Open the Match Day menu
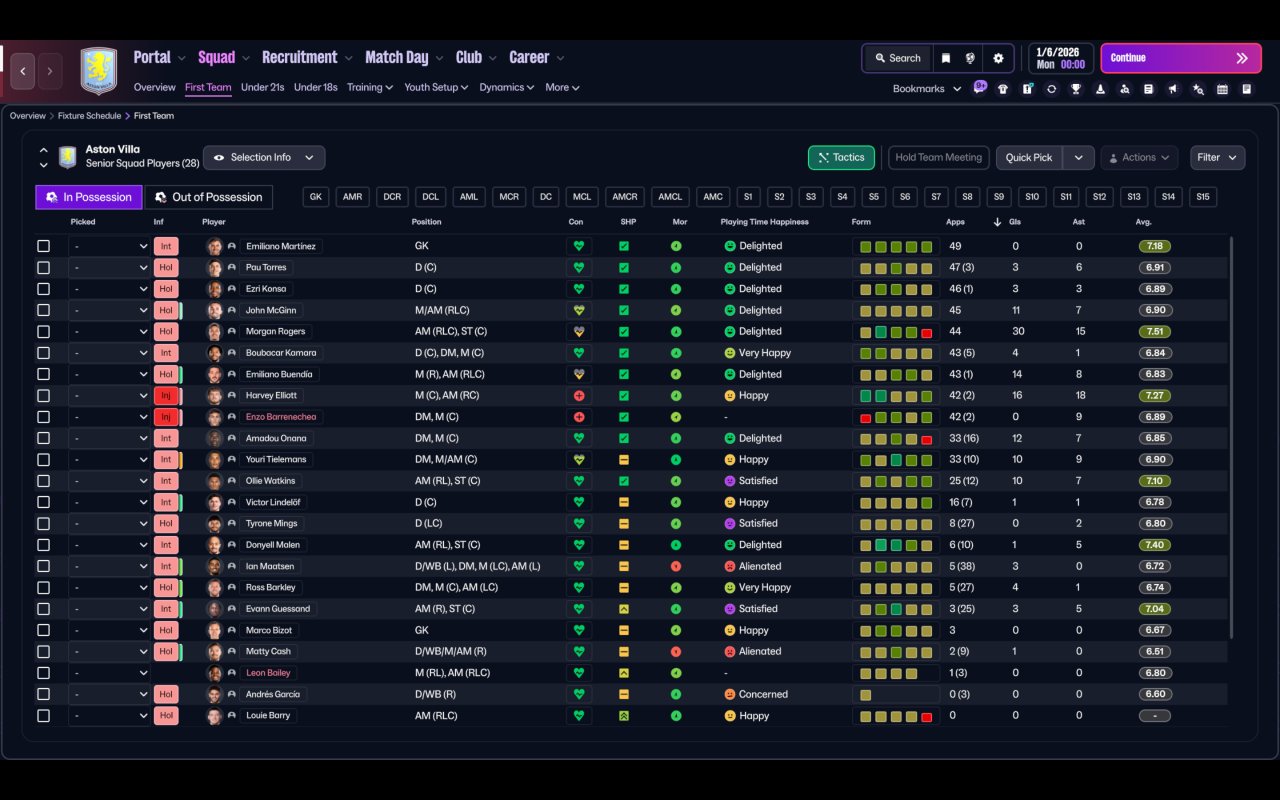Screen dimensions: 1280x800 [404, 57]
